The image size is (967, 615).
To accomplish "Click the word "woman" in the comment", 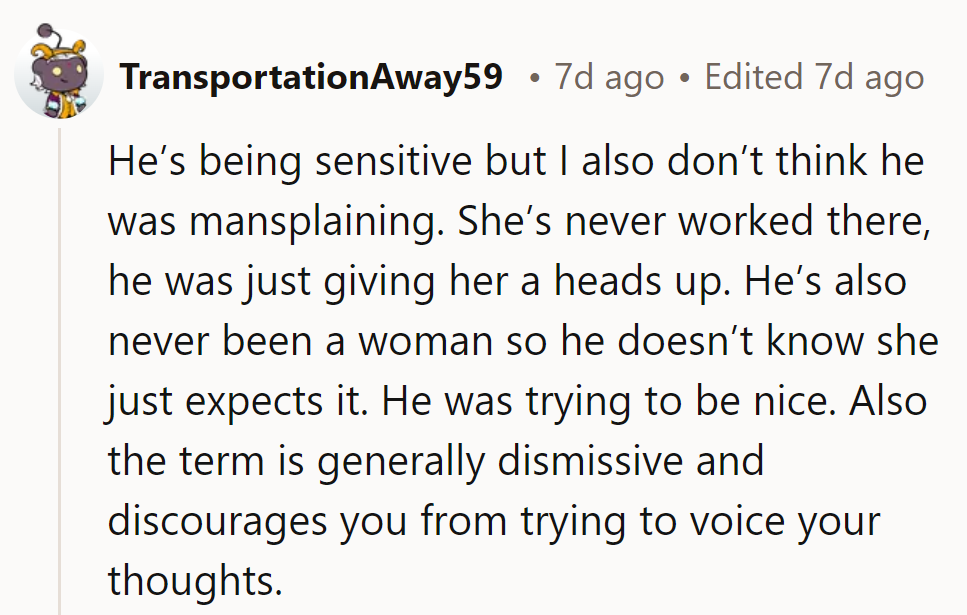I will tap(426, 342).
